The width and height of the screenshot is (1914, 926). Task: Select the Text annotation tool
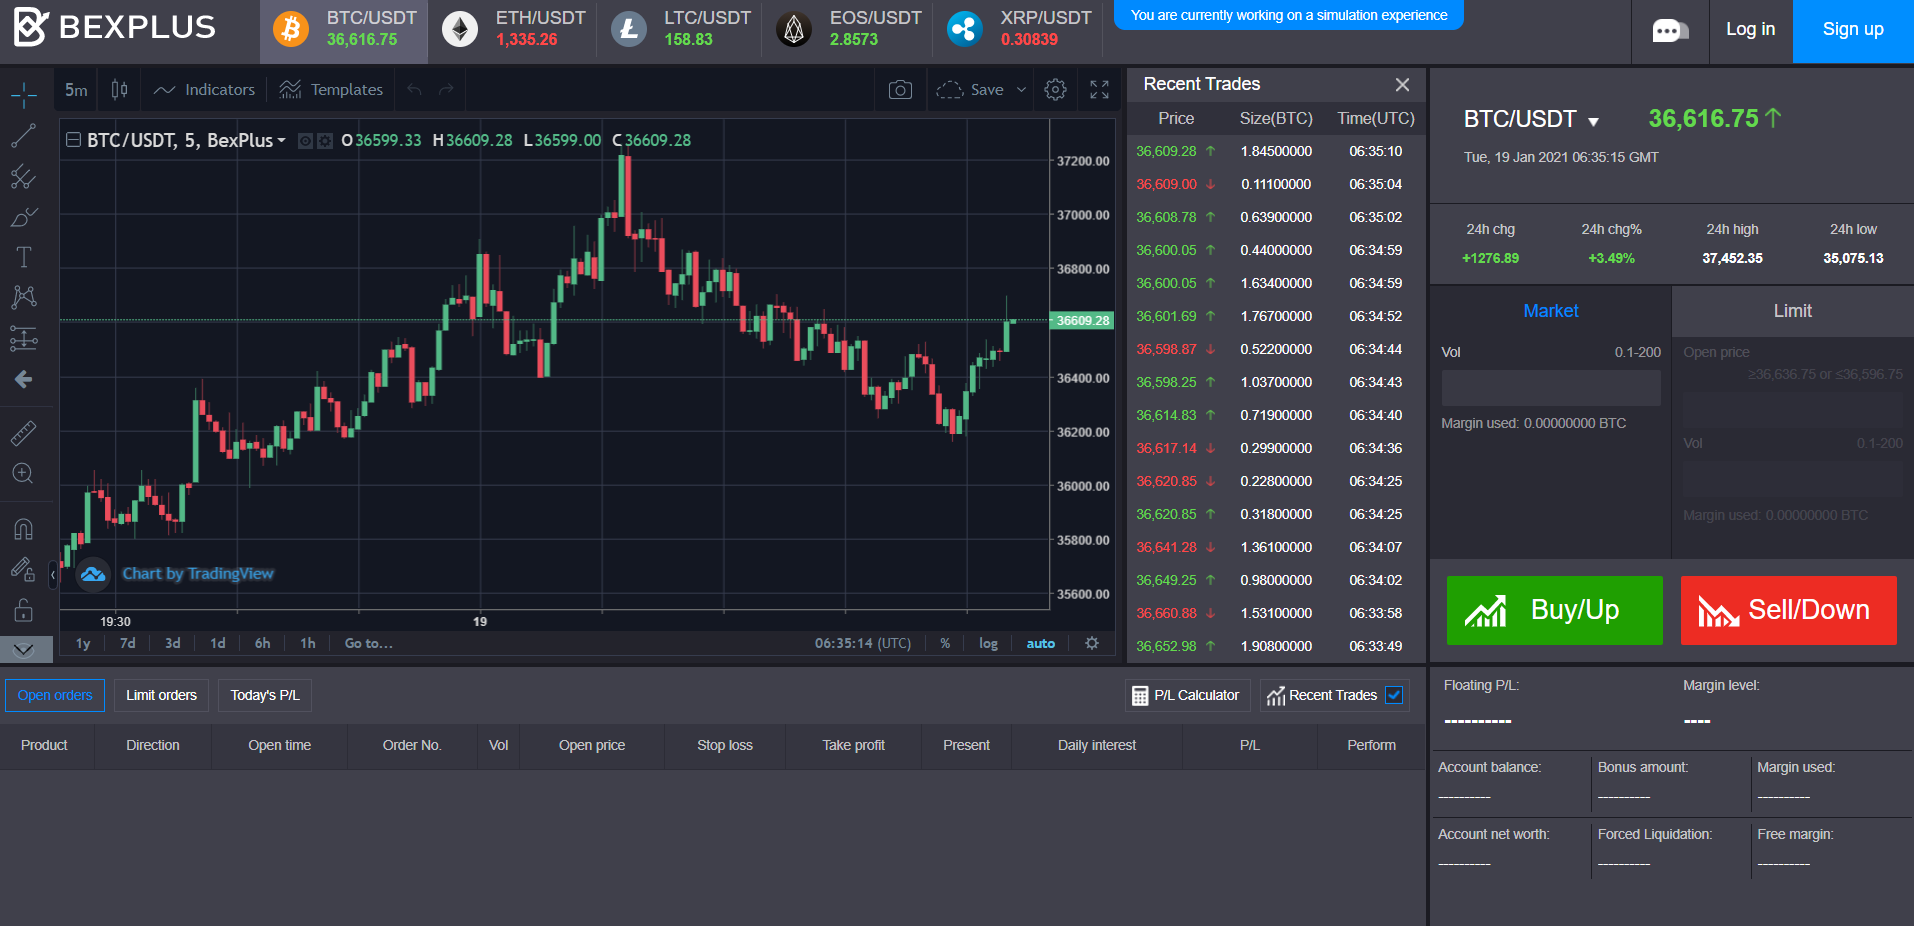(23, 257)
